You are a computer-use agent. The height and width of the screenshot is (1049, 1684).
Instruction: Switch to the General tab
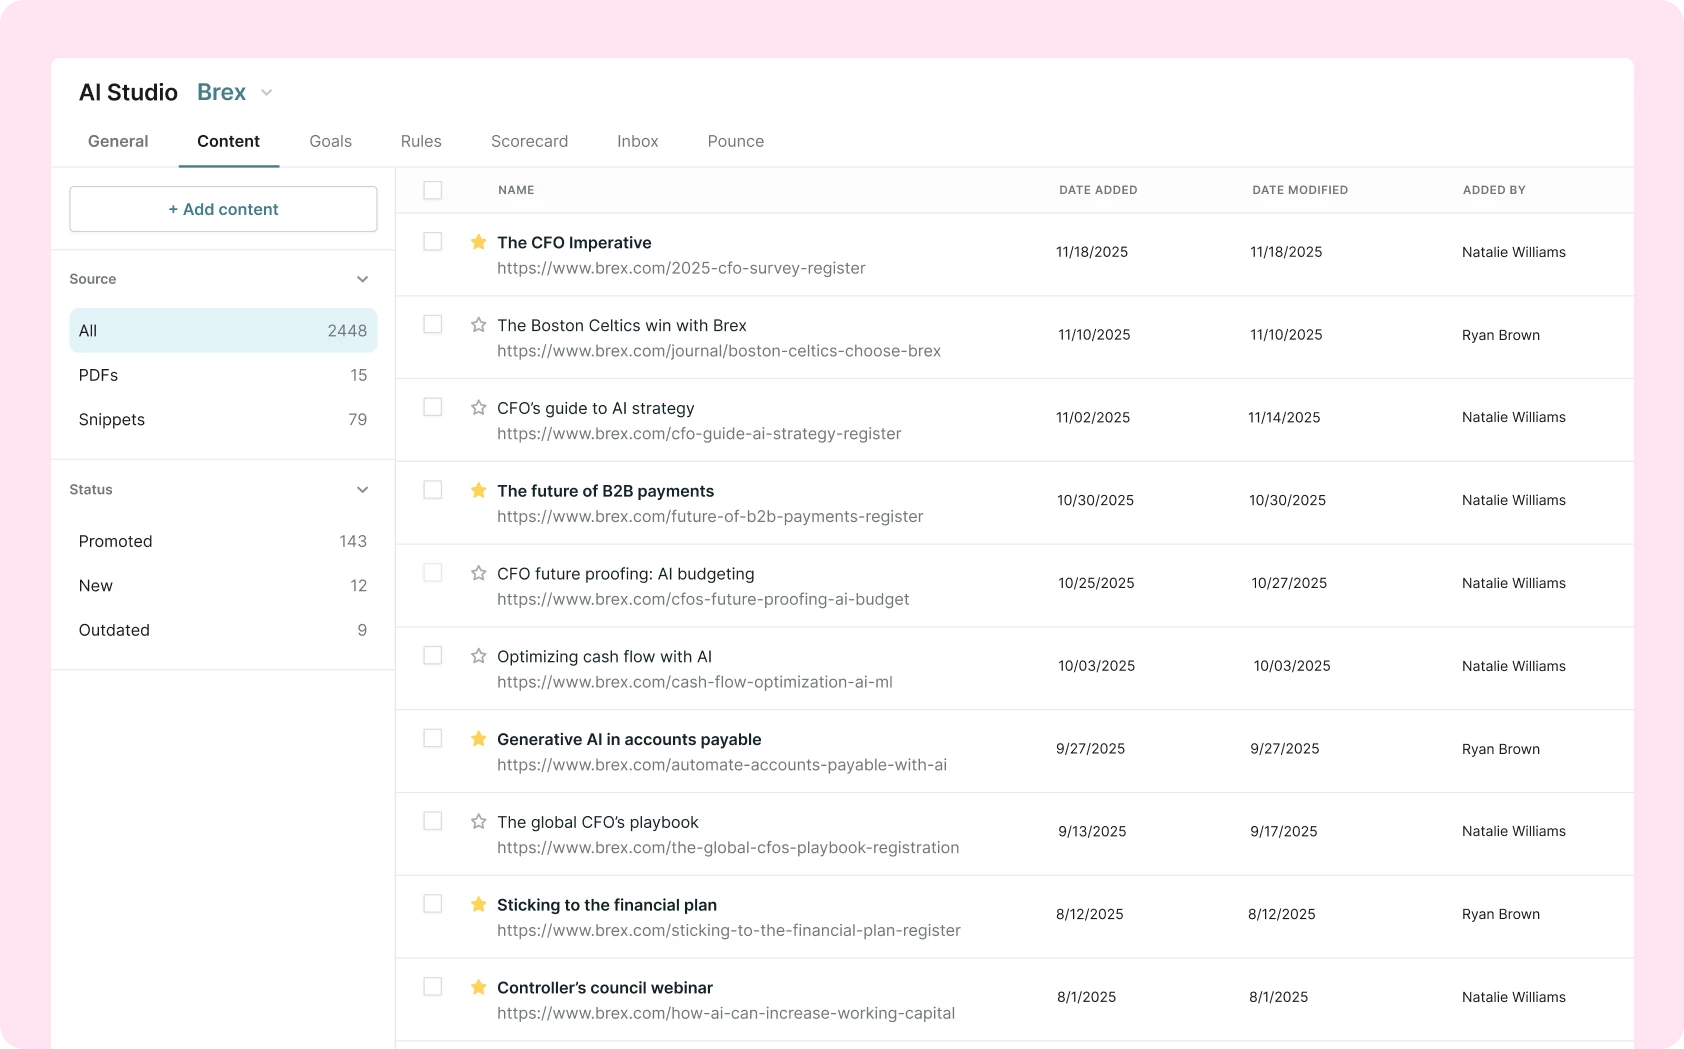118,141
